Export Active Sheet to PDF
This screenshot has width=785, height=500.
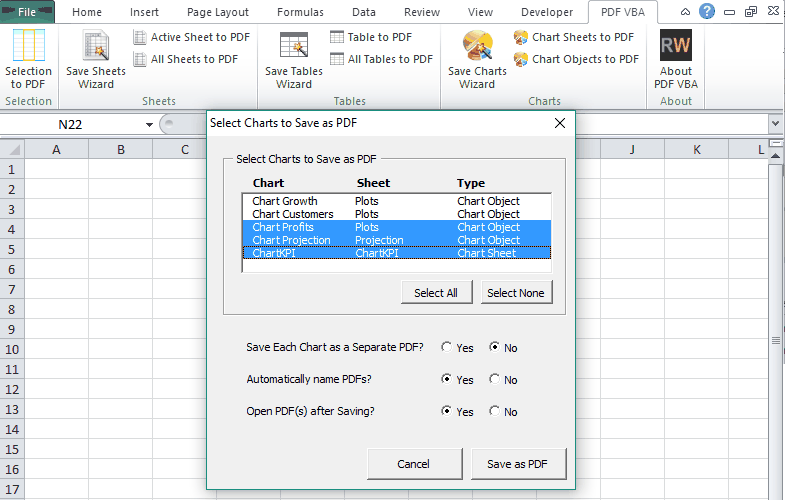tap(191, 37)
